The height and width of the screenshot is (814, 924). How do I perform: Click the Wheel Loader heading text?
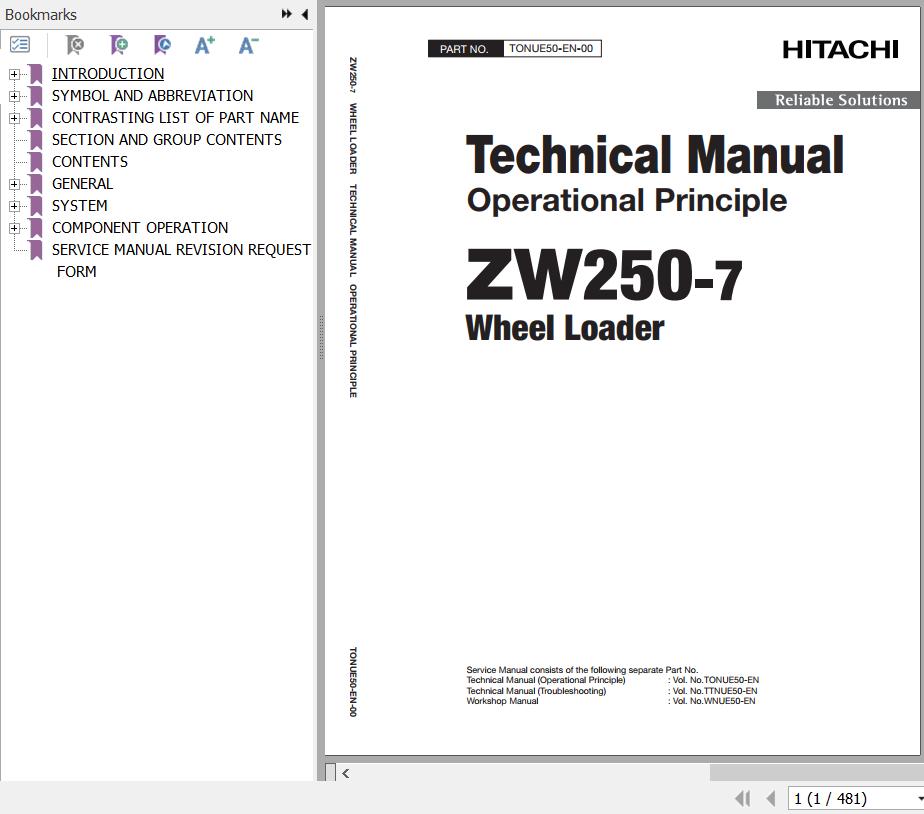tap(565, 328)
